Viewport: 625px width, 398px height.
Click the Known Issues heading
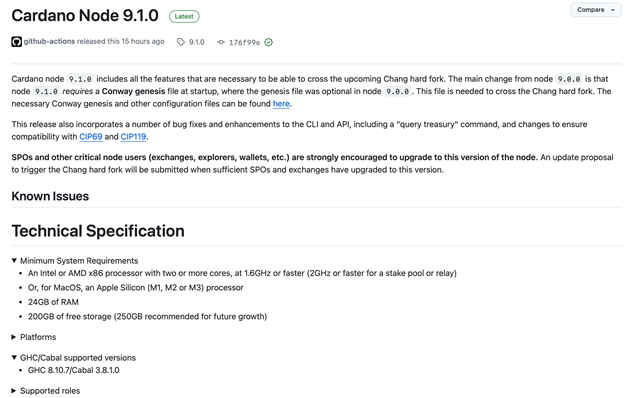[50, 196]
